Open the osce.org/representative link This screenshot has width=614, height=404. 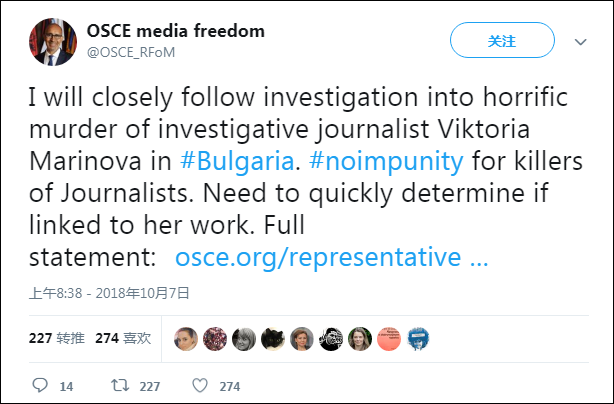[331, 257]
